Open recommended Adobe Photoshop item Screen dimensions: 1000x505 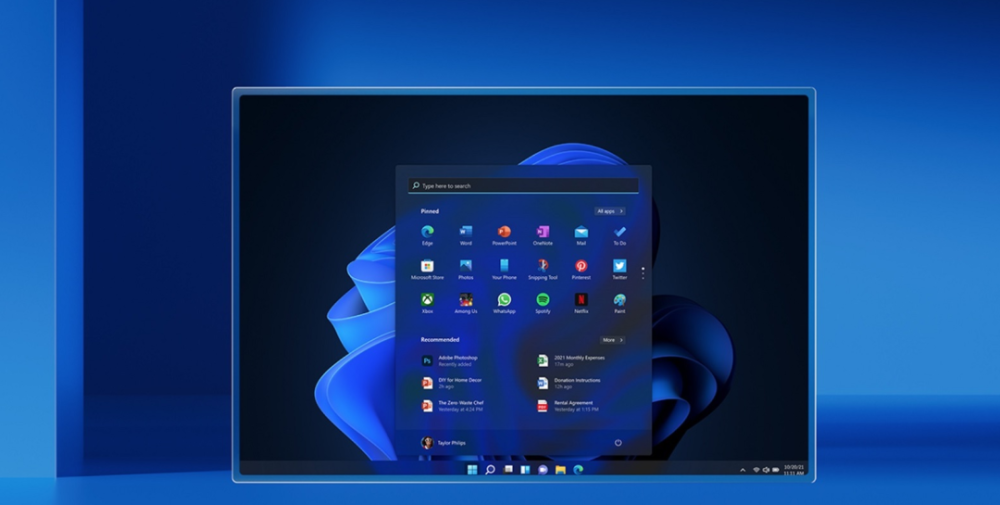(x=450, y=361)
